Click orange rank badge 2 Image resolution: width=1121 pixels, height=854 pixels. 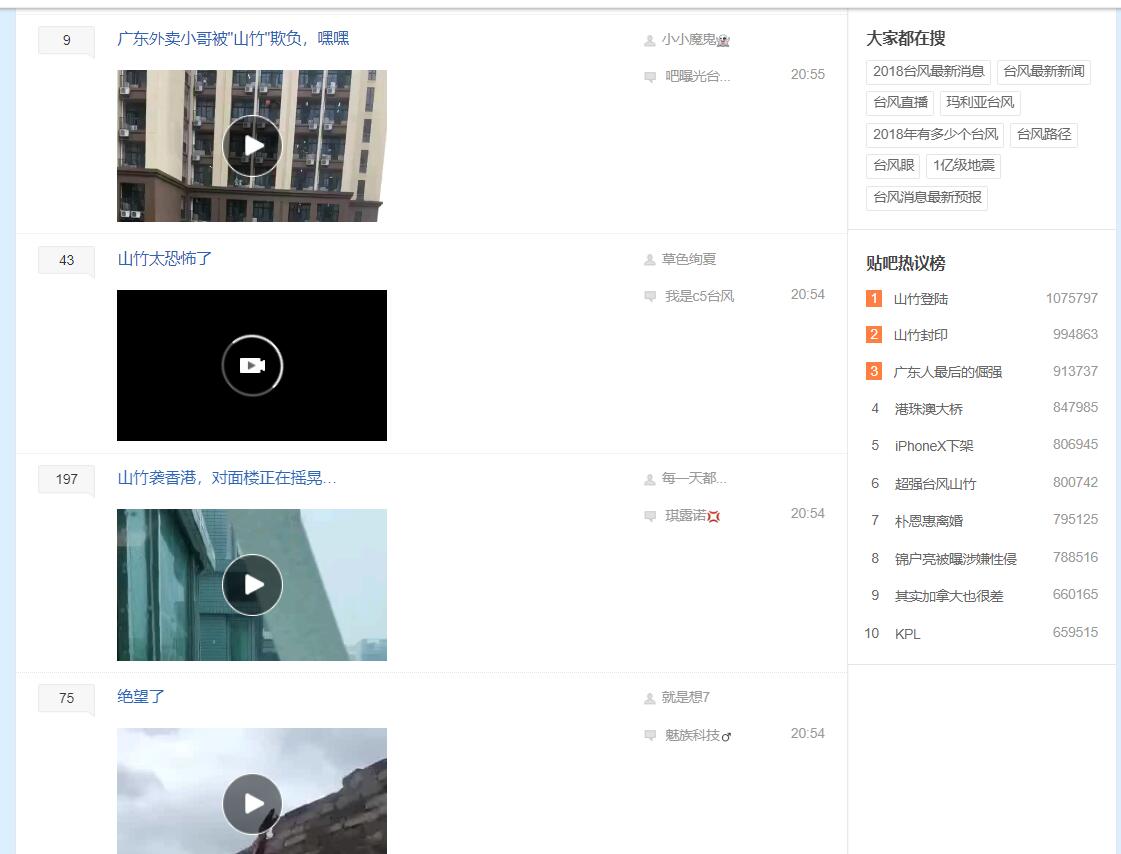[x=874, y=334]
